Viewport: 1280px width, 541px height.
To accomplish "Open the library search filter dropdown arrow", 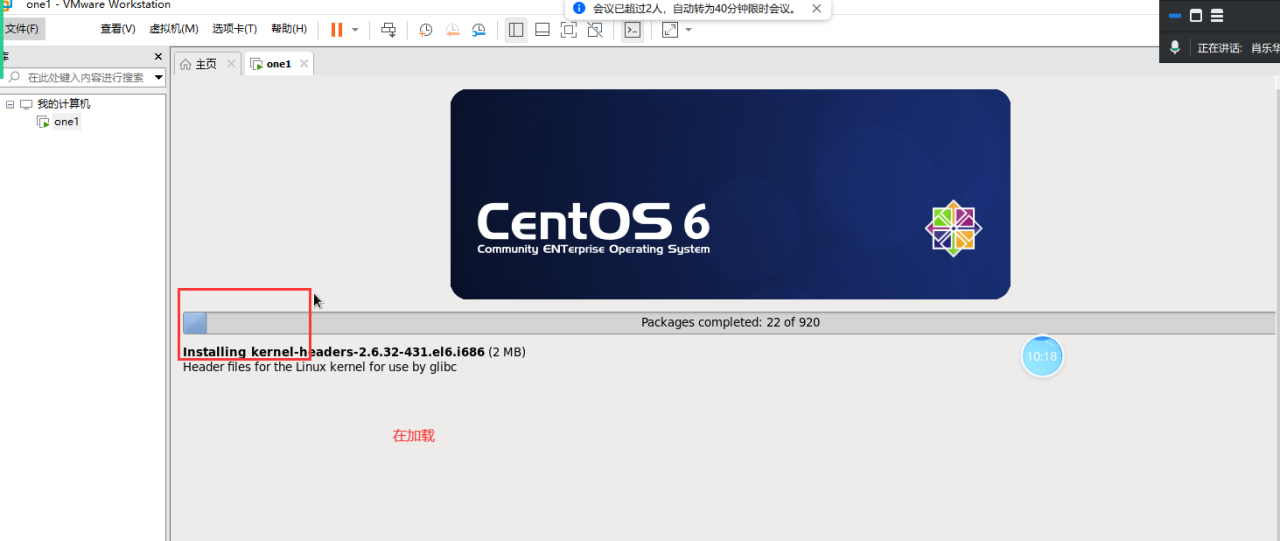I will tap(159, 77).
